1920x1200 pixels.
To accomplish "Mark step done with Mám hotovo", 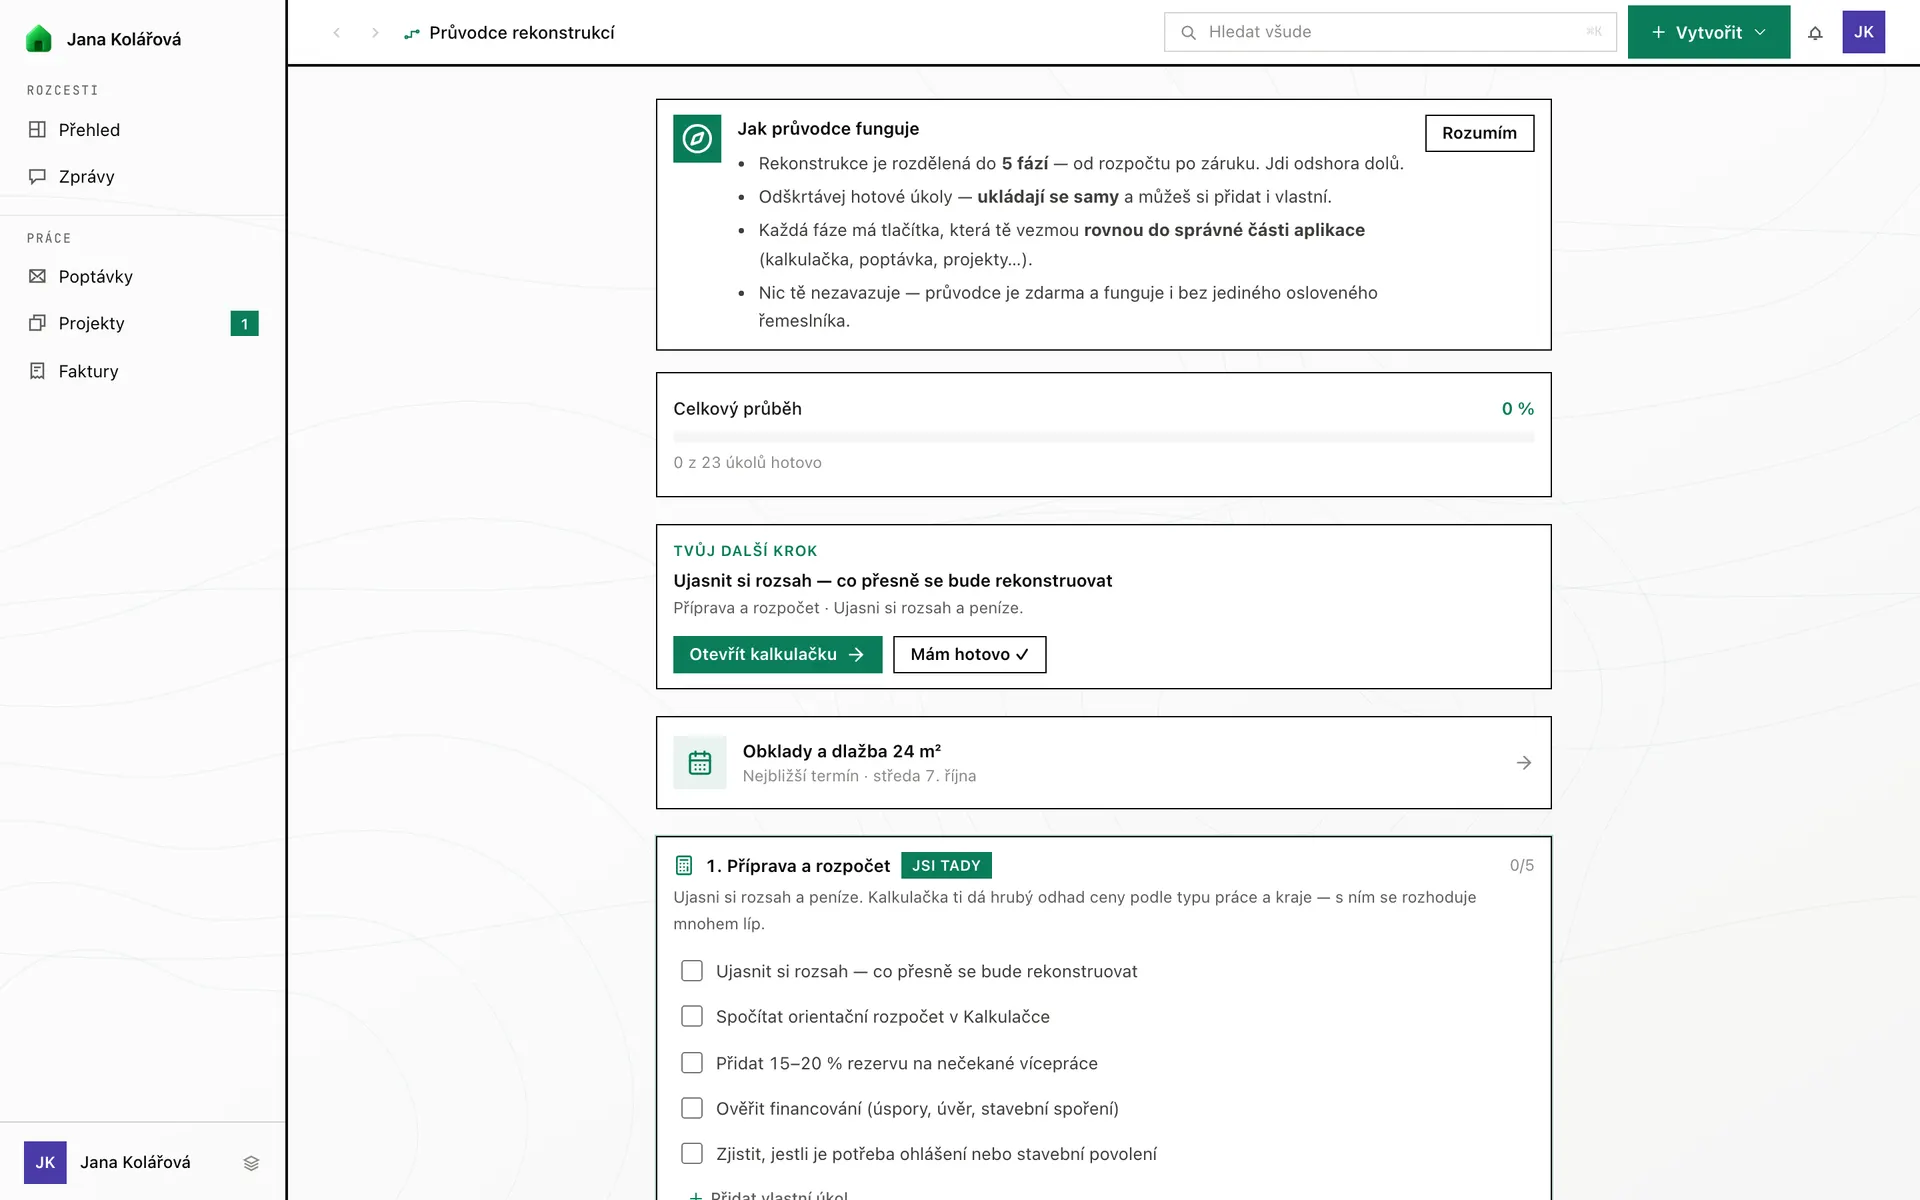I will 969,654.
